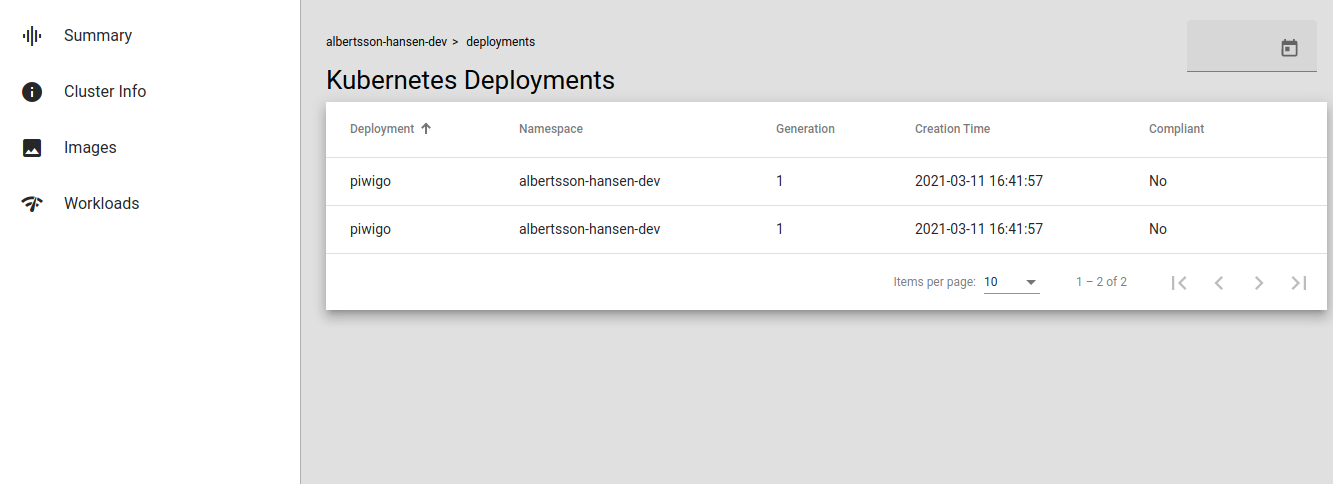1333x484 pixels.
Task: Click the Workloads gauge icon
Action: (x=32, y=204)
